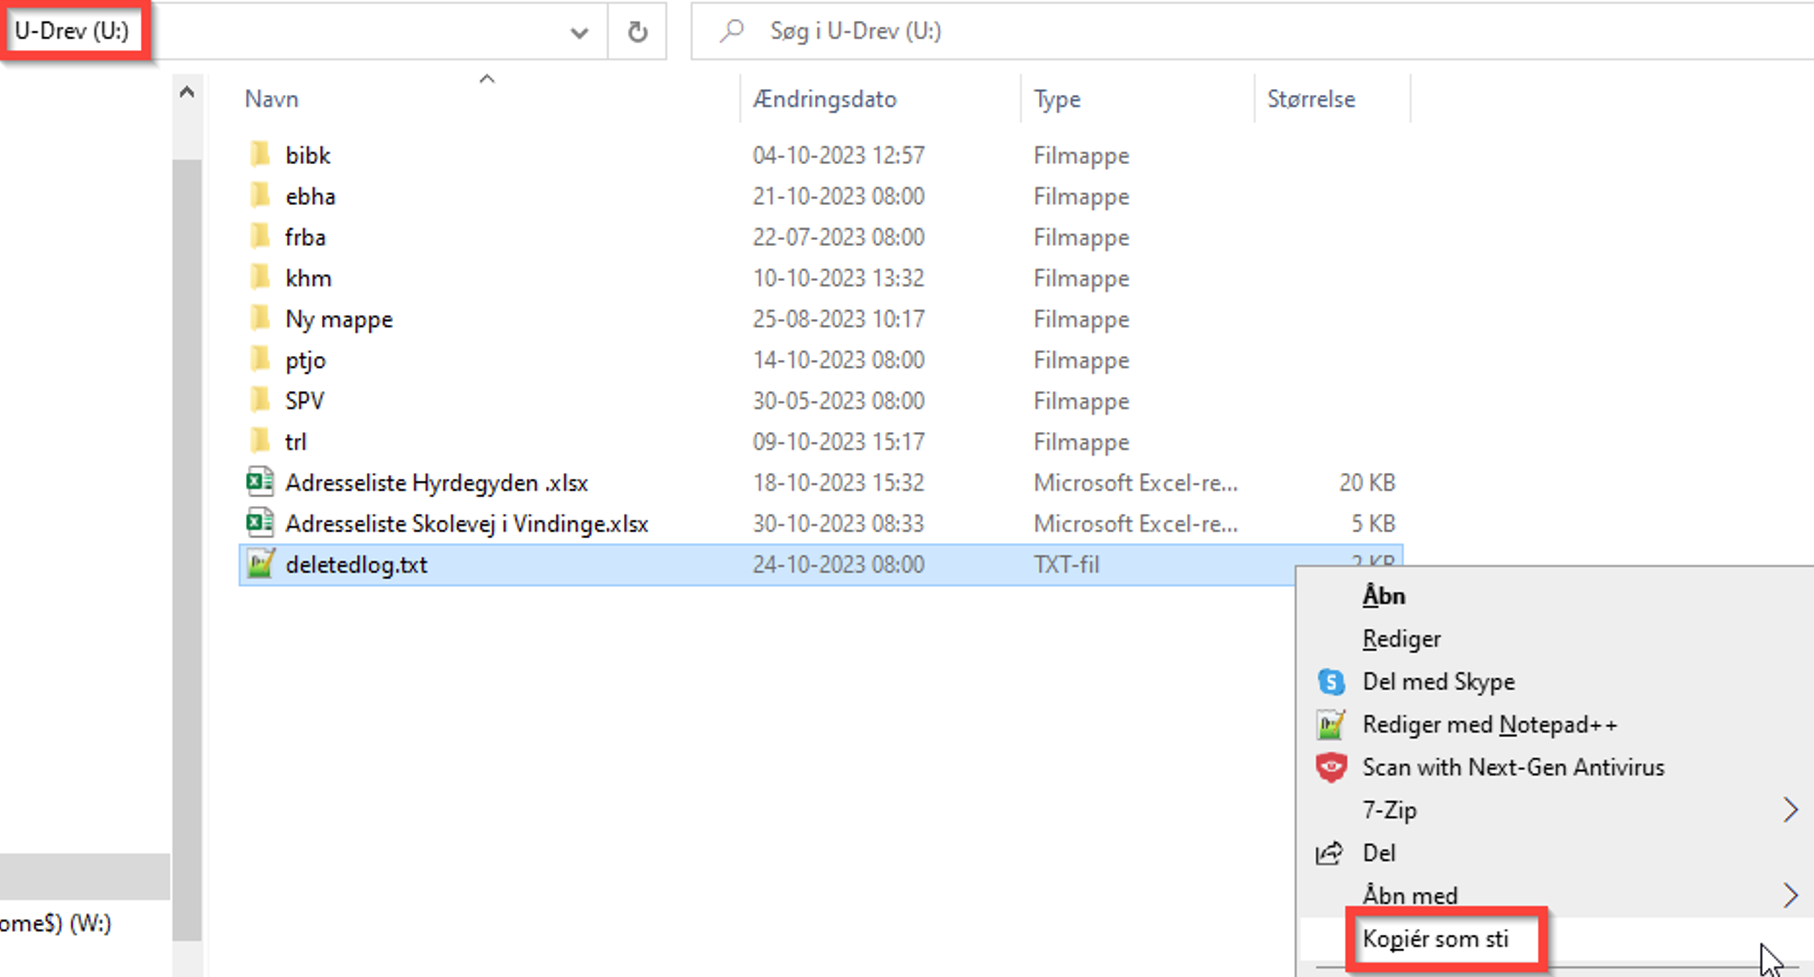
Task: Click the Skype icon in context menu
Action: pos(1331,682)
